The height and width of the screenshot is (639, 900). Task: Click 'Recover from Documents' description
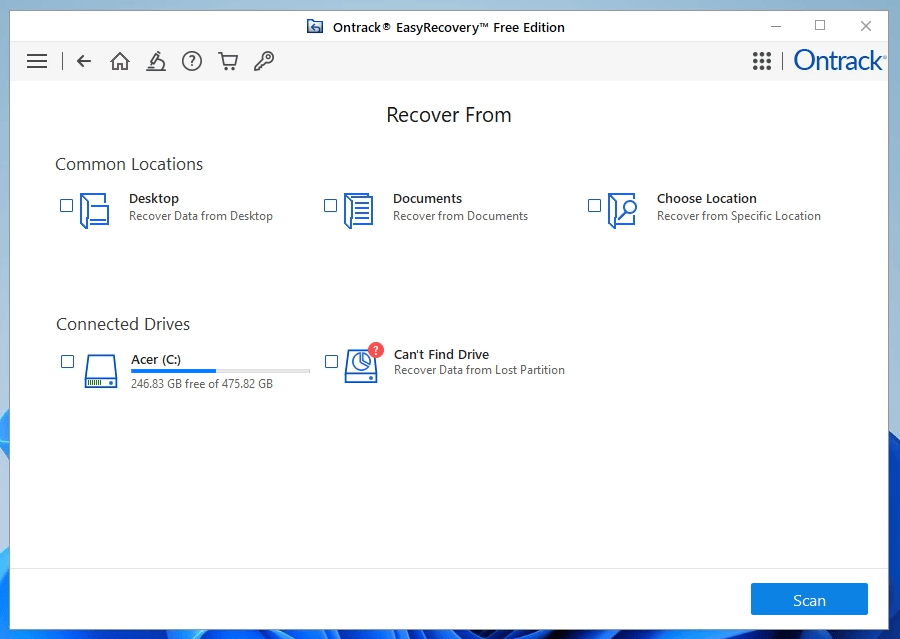click(x=460, y=216)
